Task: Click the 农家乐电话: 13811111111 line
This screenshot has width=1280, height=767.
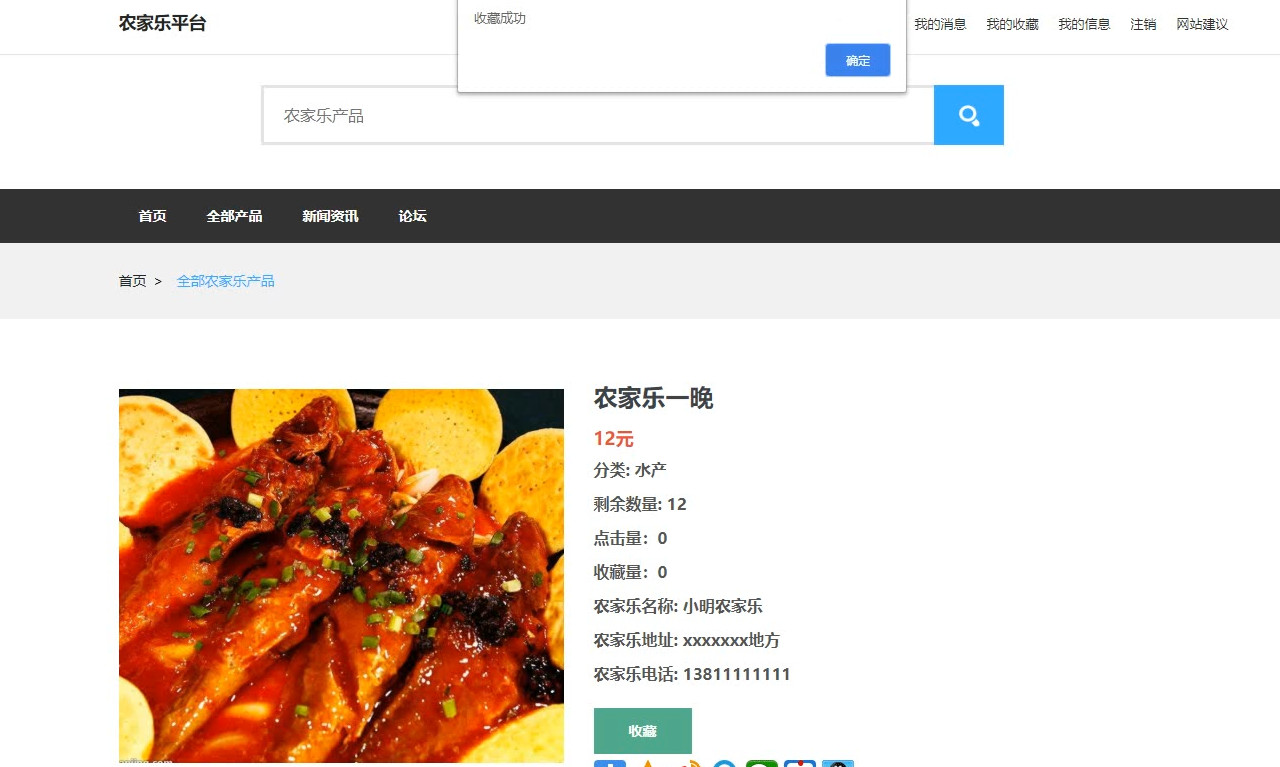Action: 692,674
